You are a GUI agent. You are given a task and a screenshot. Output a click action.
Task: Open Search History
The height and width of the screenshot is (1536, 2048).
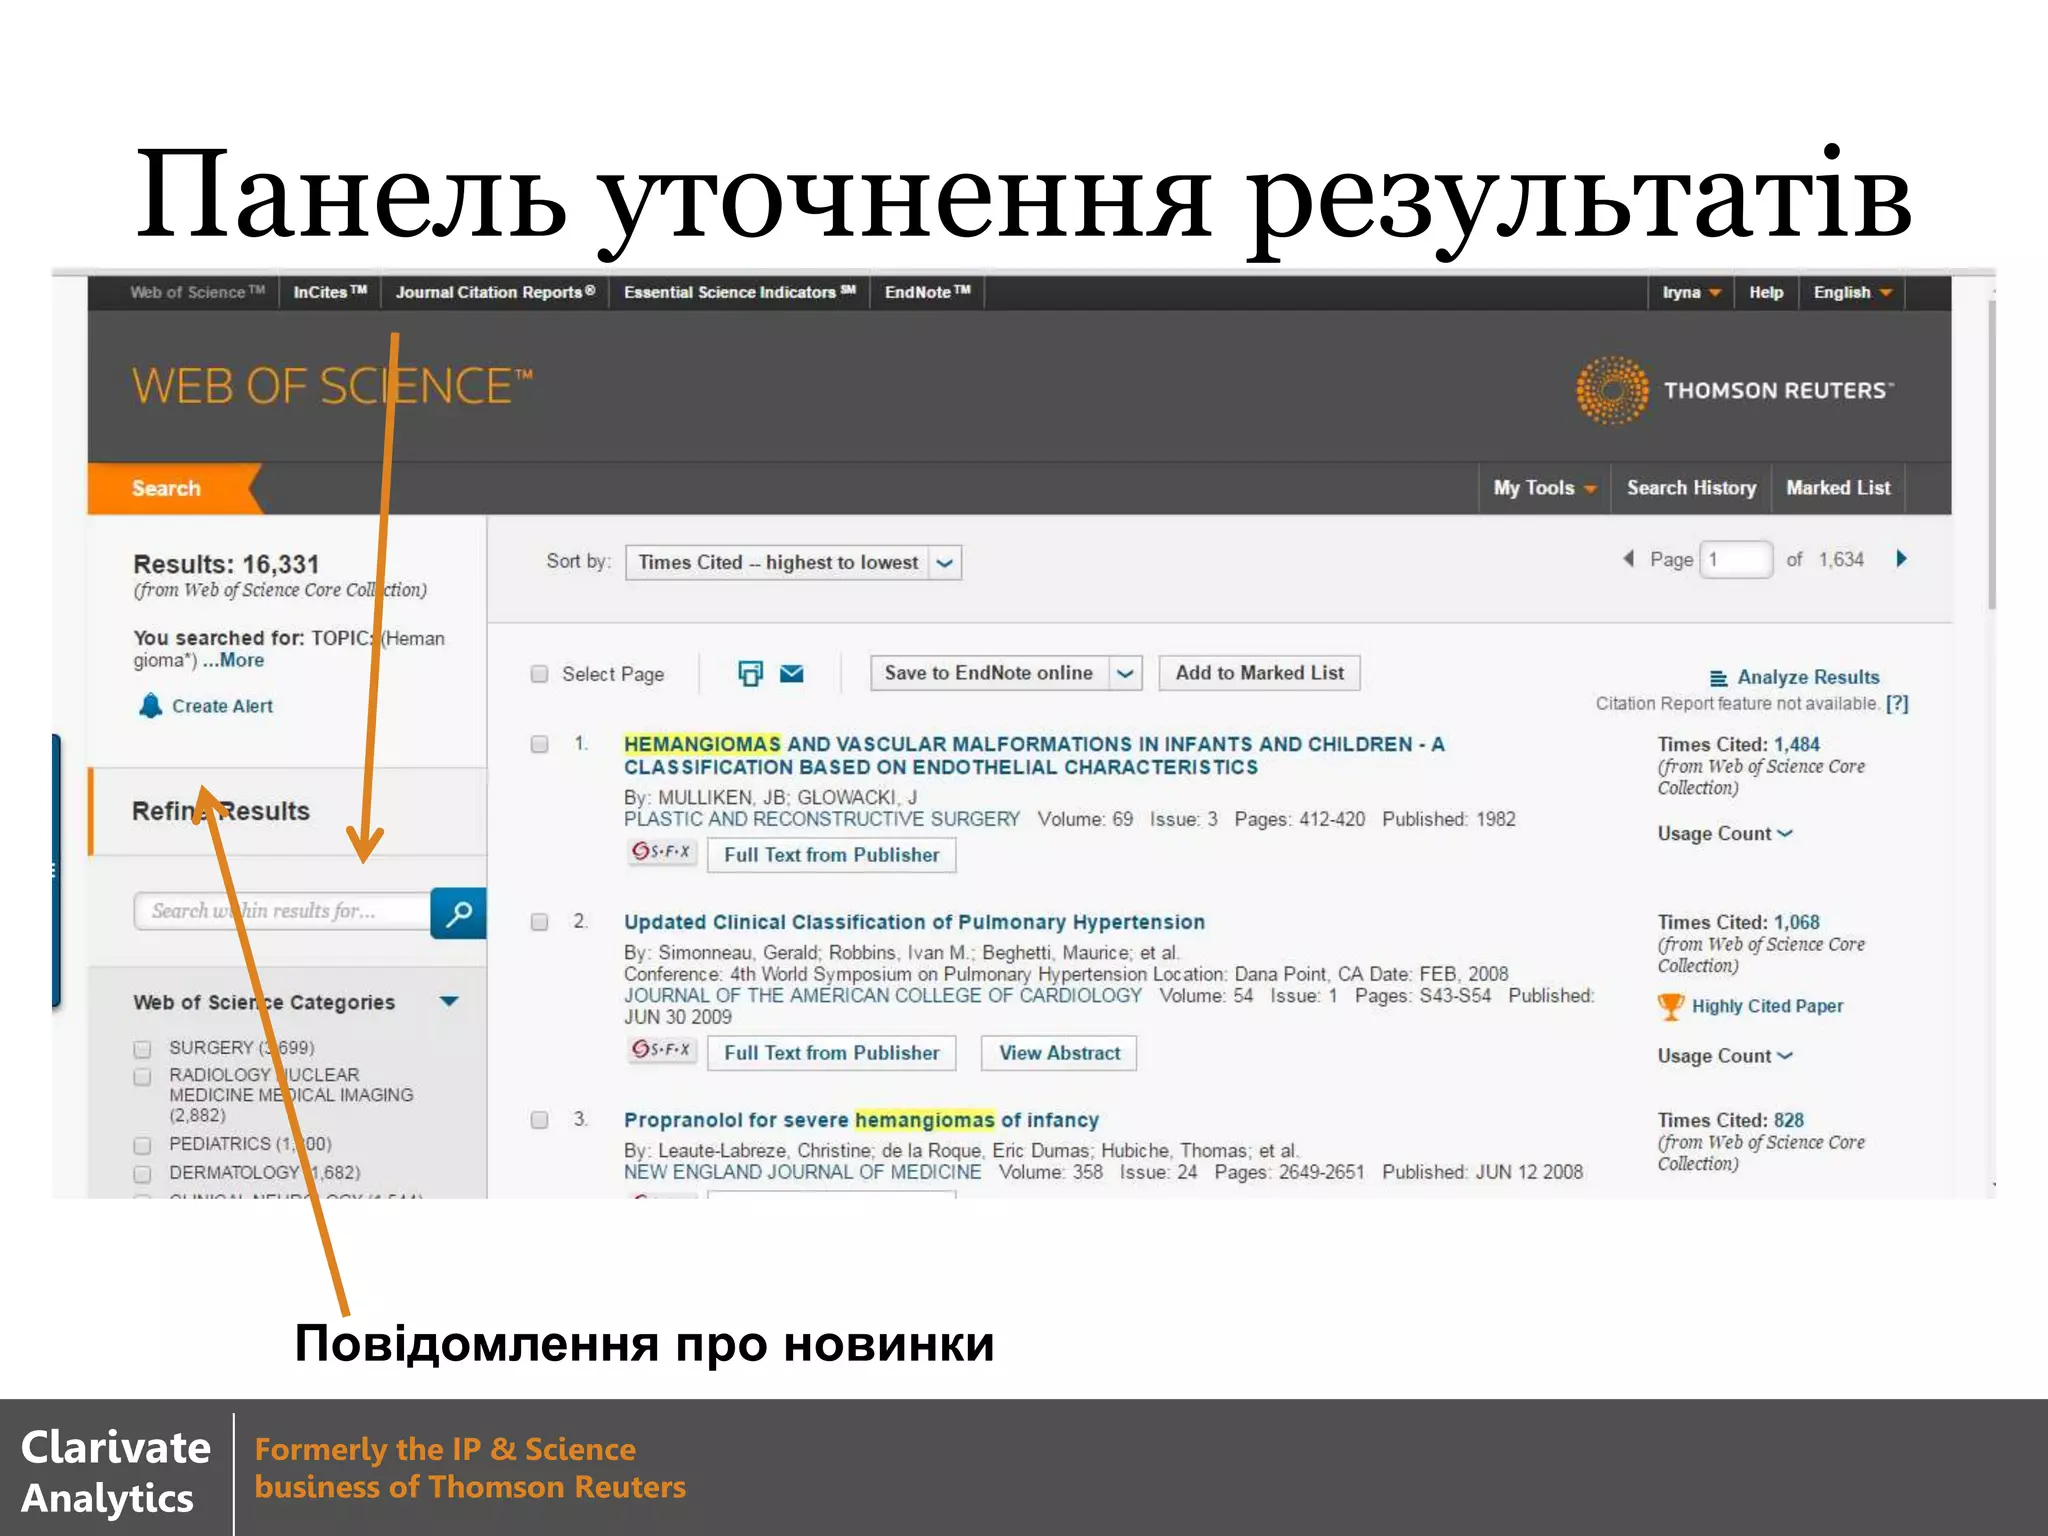[x=1691, y=488]
